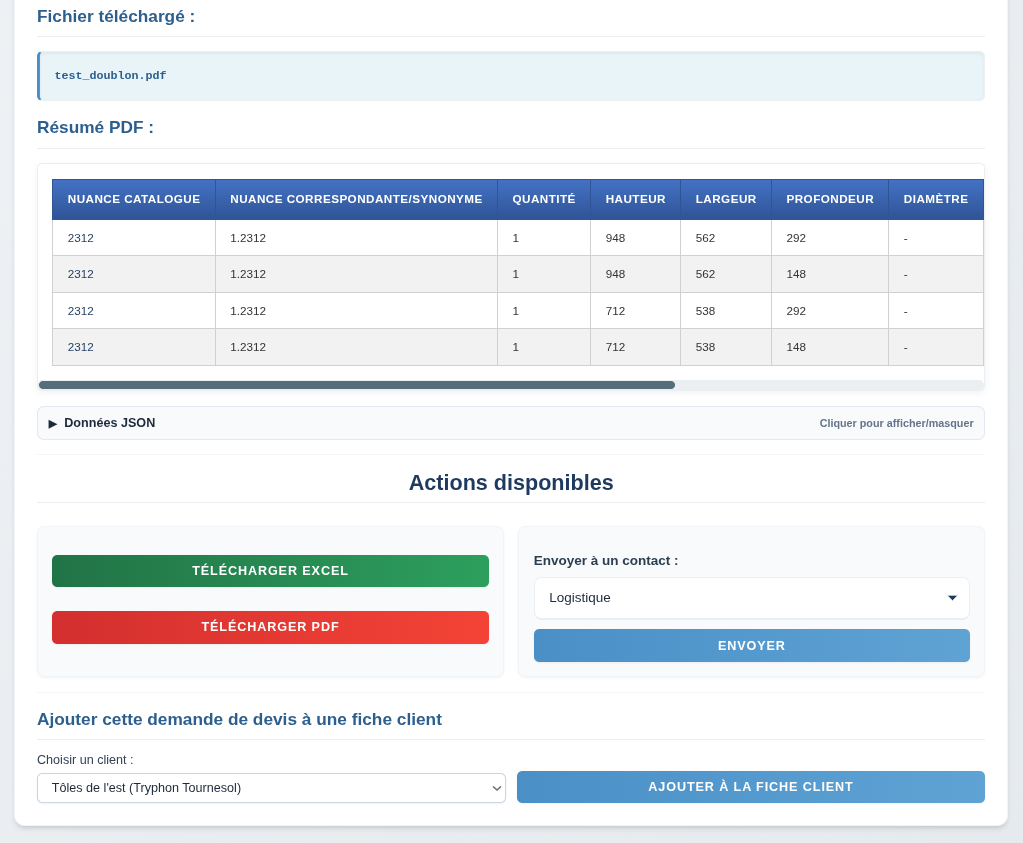Click the Télécharger PDF button
Screen dimensions: 1023x843
[270, 627]
